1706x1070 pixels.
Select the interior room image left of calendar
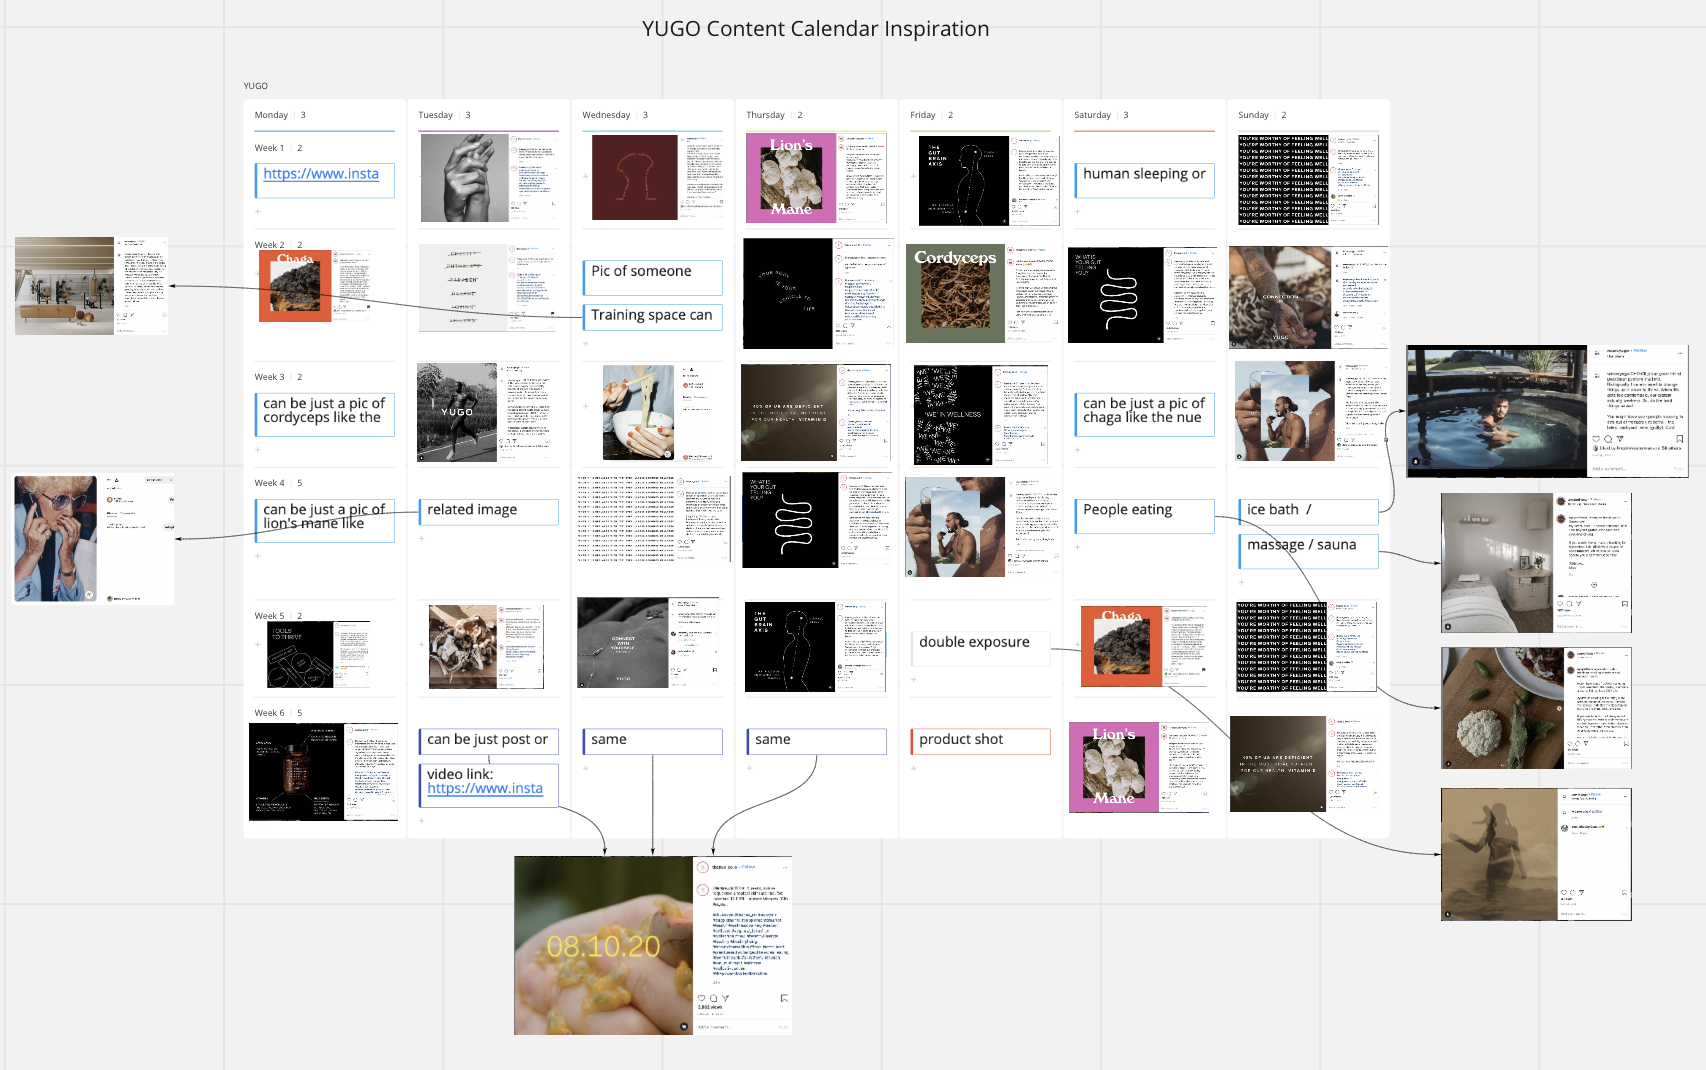click(x=91, y=286)
